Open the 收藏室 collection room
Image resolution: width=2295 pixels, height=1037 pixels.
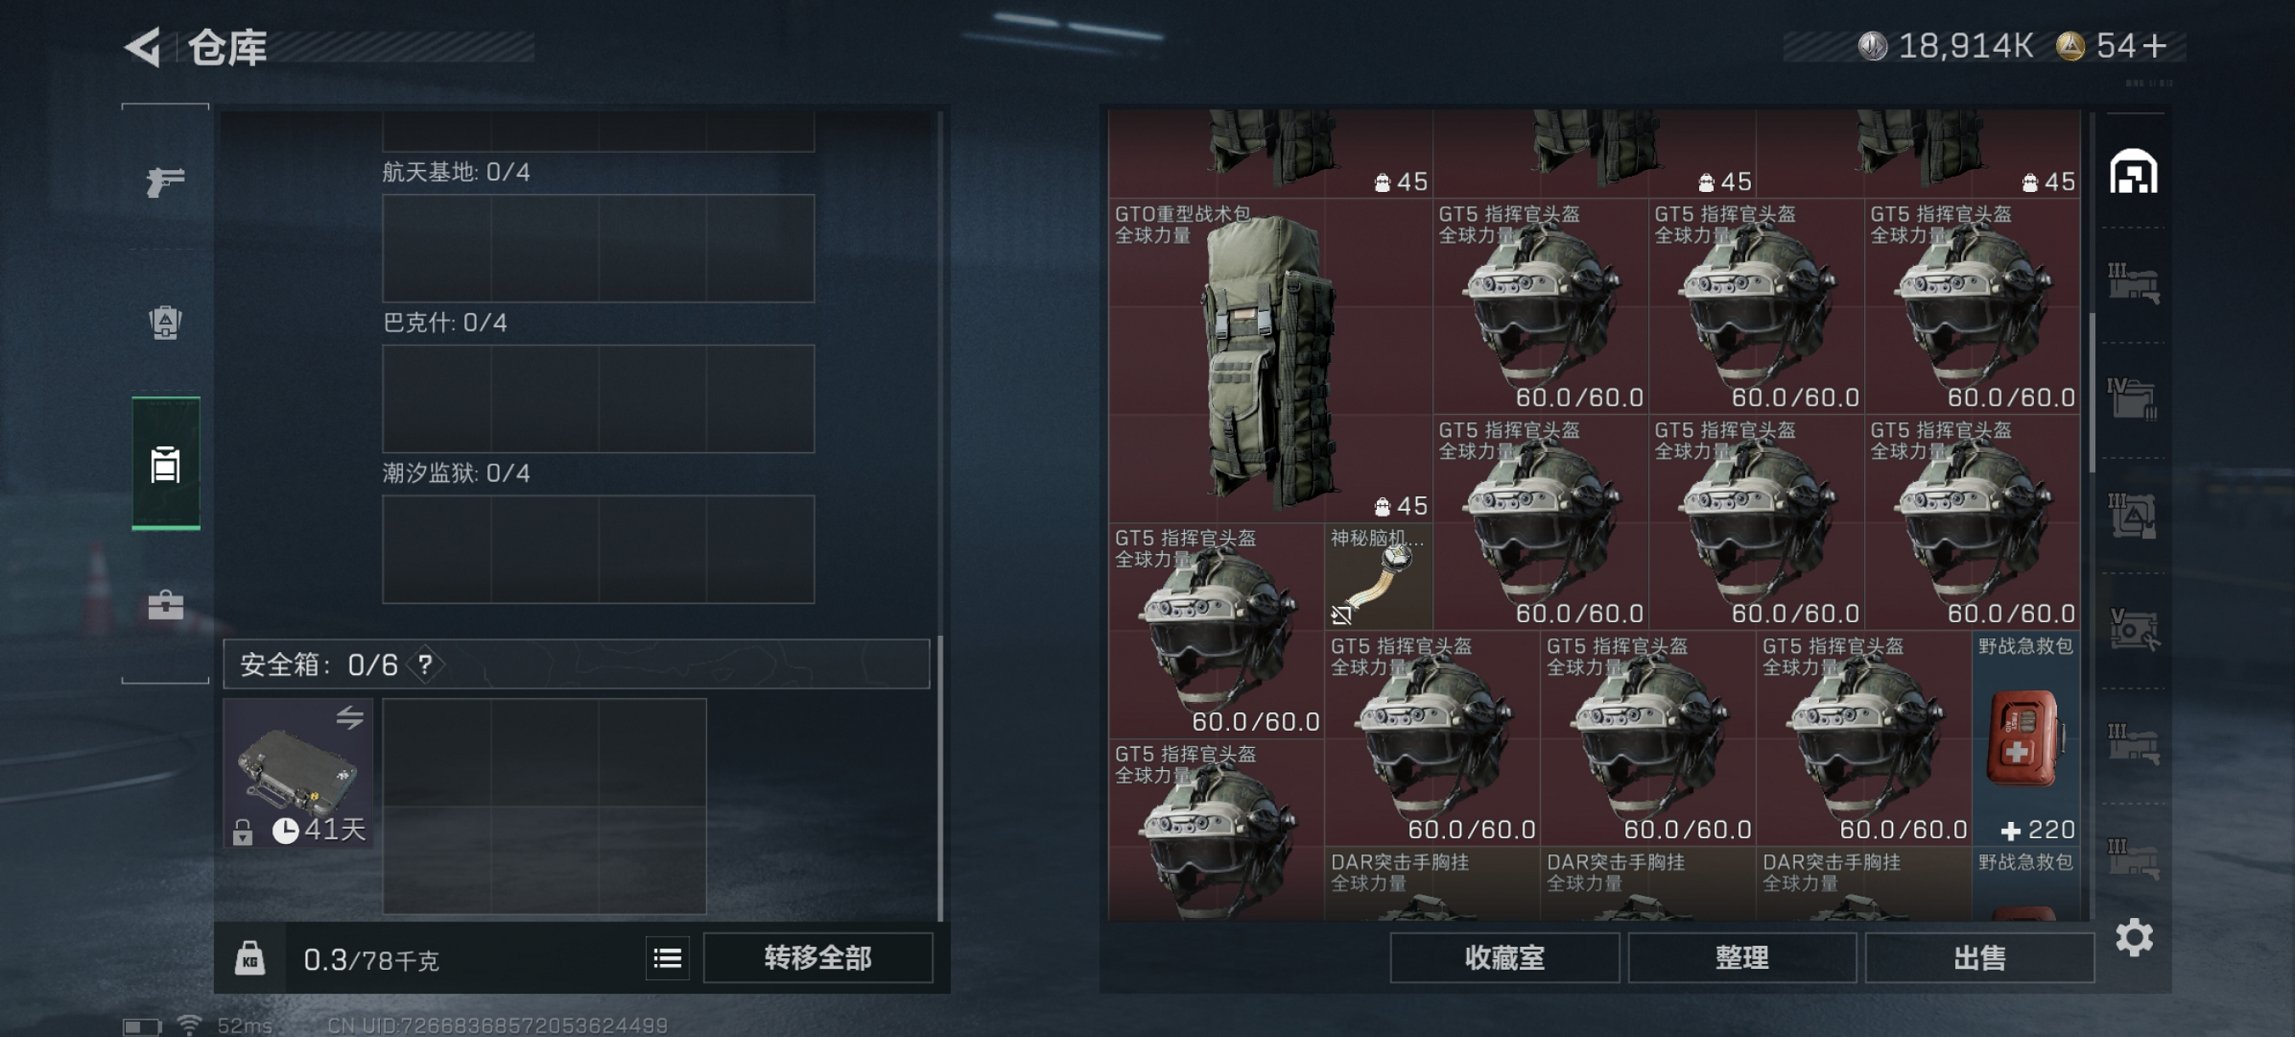coord(1505,958)
